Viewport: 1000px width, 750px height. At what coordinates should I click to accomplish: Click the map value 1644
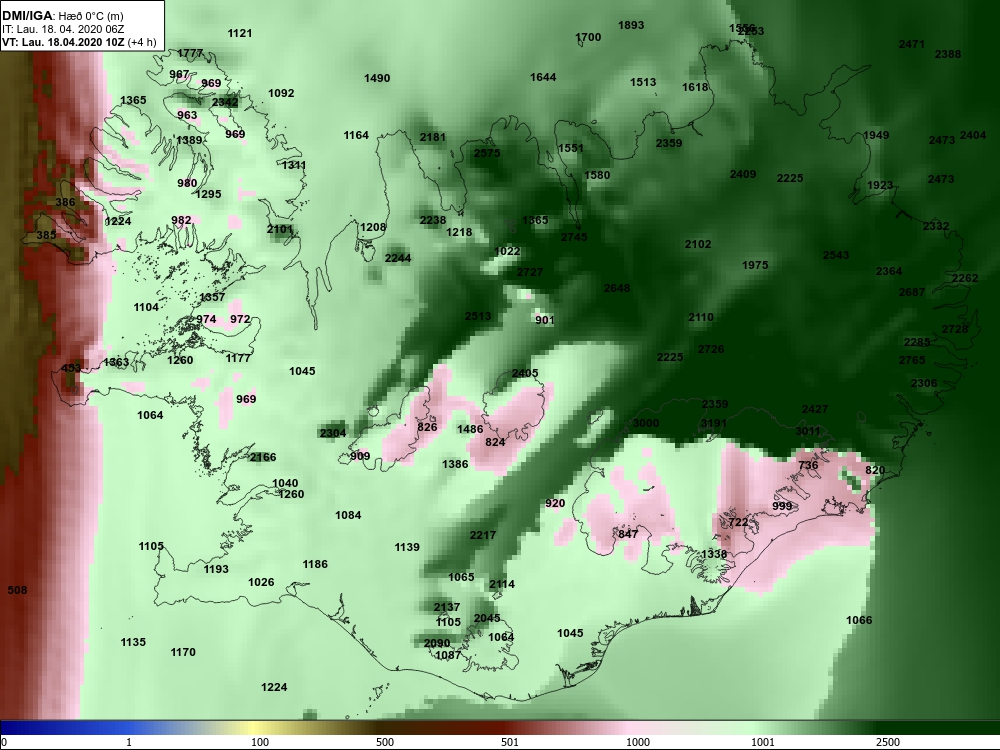pyautogui.click(x=543, y=77)
